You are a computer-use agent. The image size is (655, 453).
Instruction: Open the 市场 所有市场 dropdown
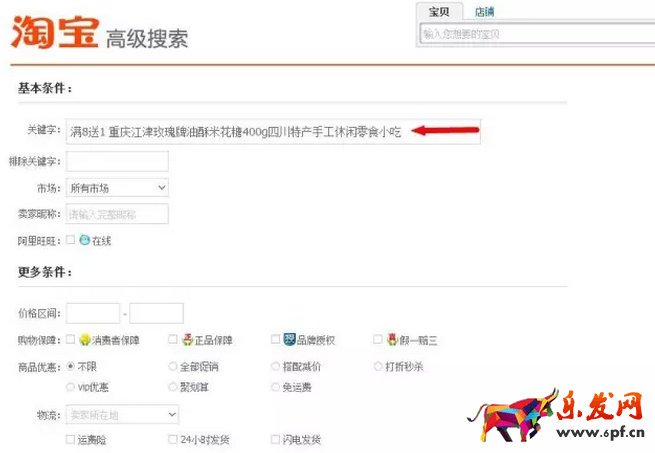coord(117,188)
